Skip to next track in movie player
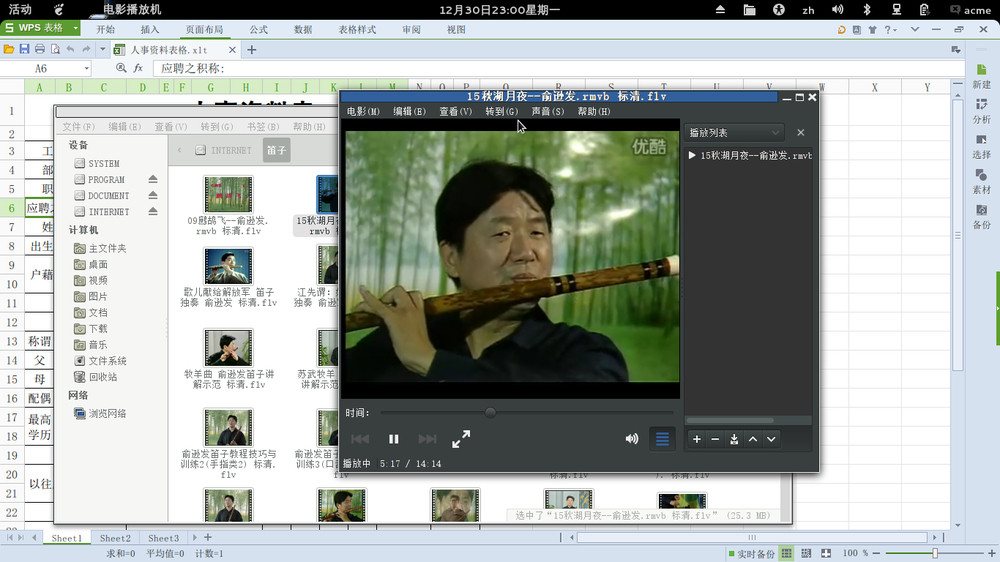1000x562 pixels. [427, 439]
